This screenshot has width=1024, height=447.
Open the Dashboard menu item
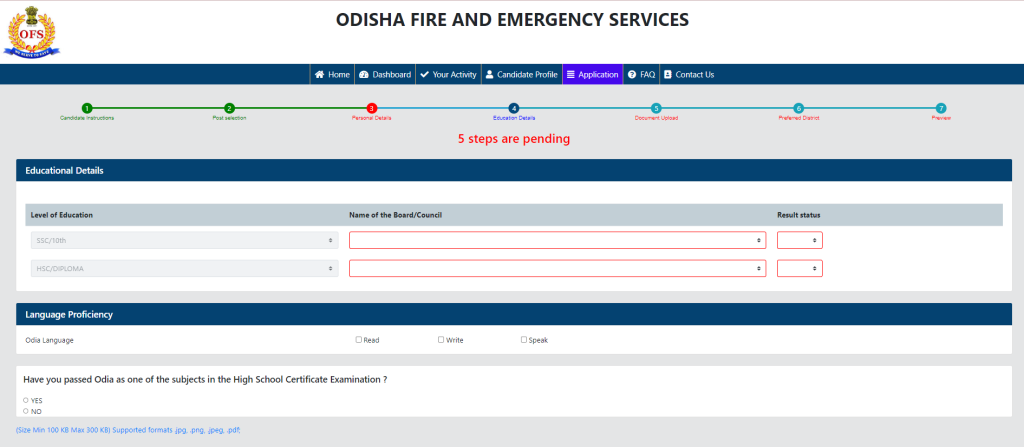(385, 74)
